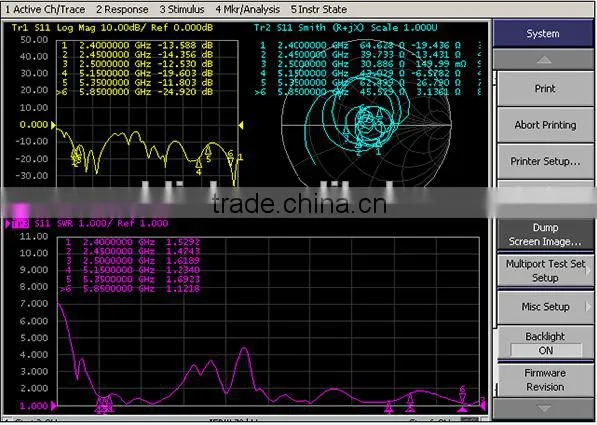Image resolution: width=597 pixels, height=425 pixels.
Task: Click Smith marker 1 readout 64.628 Ω
Action: (x=361, y=45)
